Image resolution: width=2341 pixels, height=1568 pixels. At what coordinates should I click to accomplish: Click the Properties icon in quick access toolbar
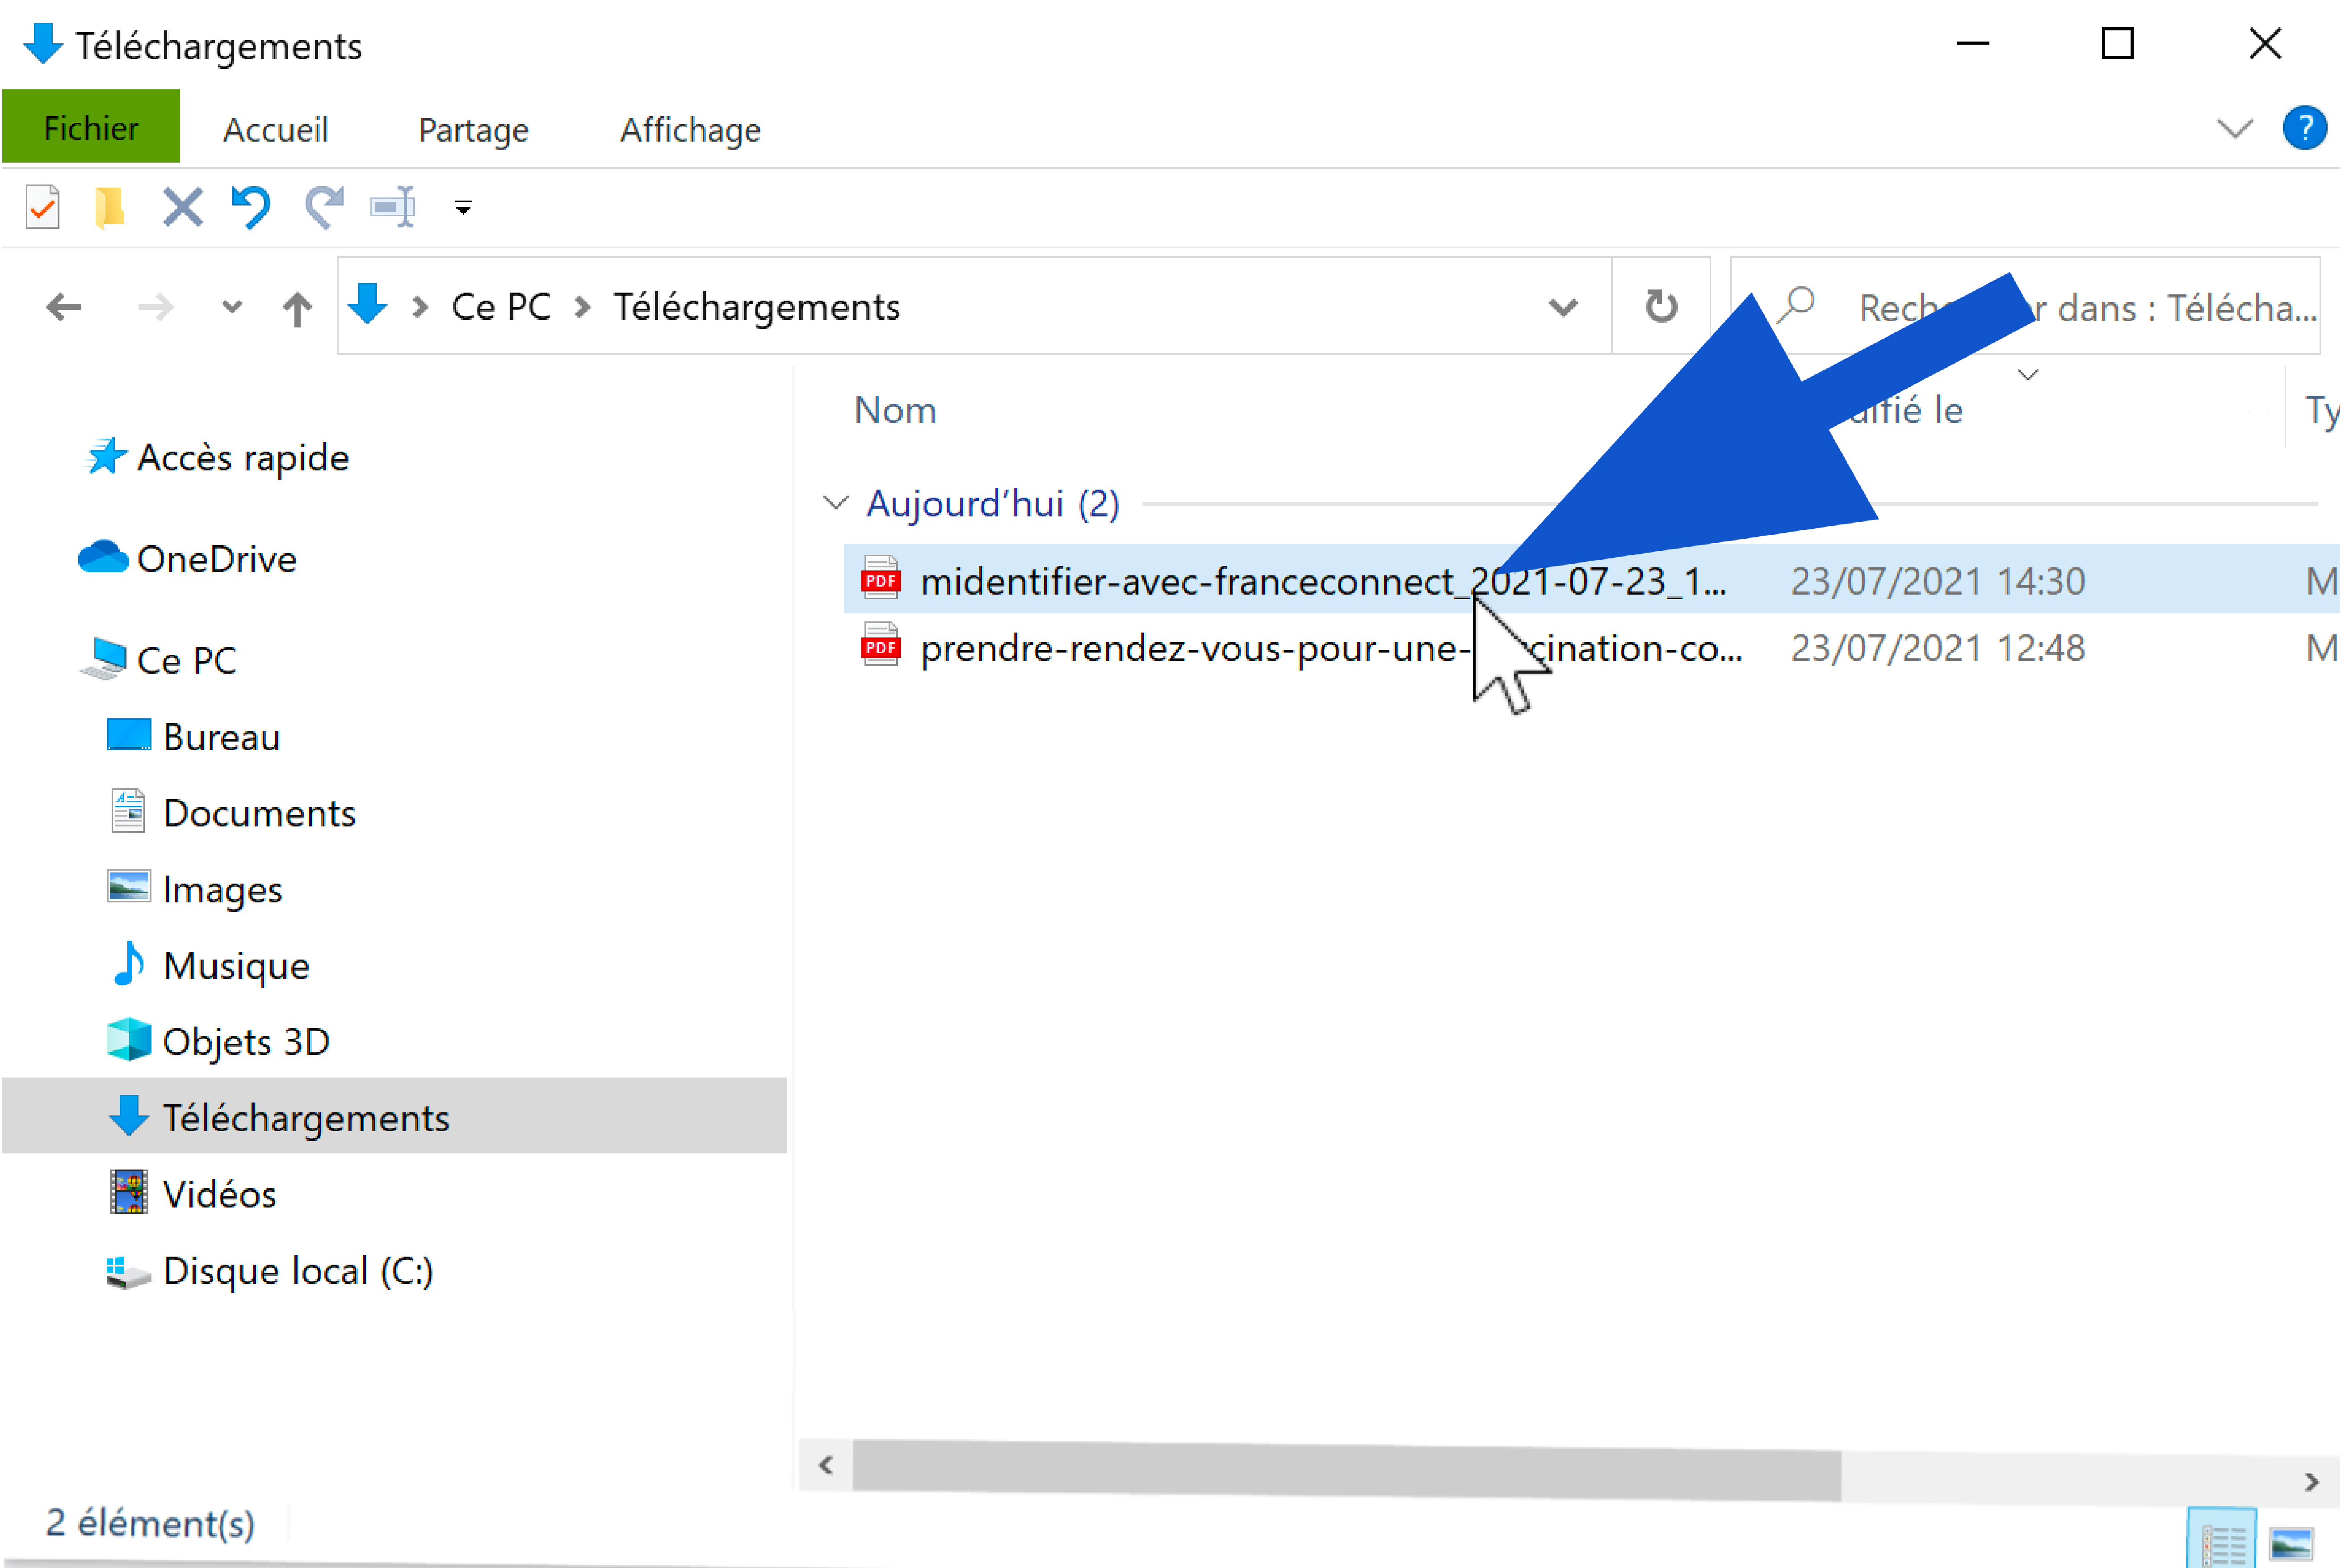click(42, 208)
